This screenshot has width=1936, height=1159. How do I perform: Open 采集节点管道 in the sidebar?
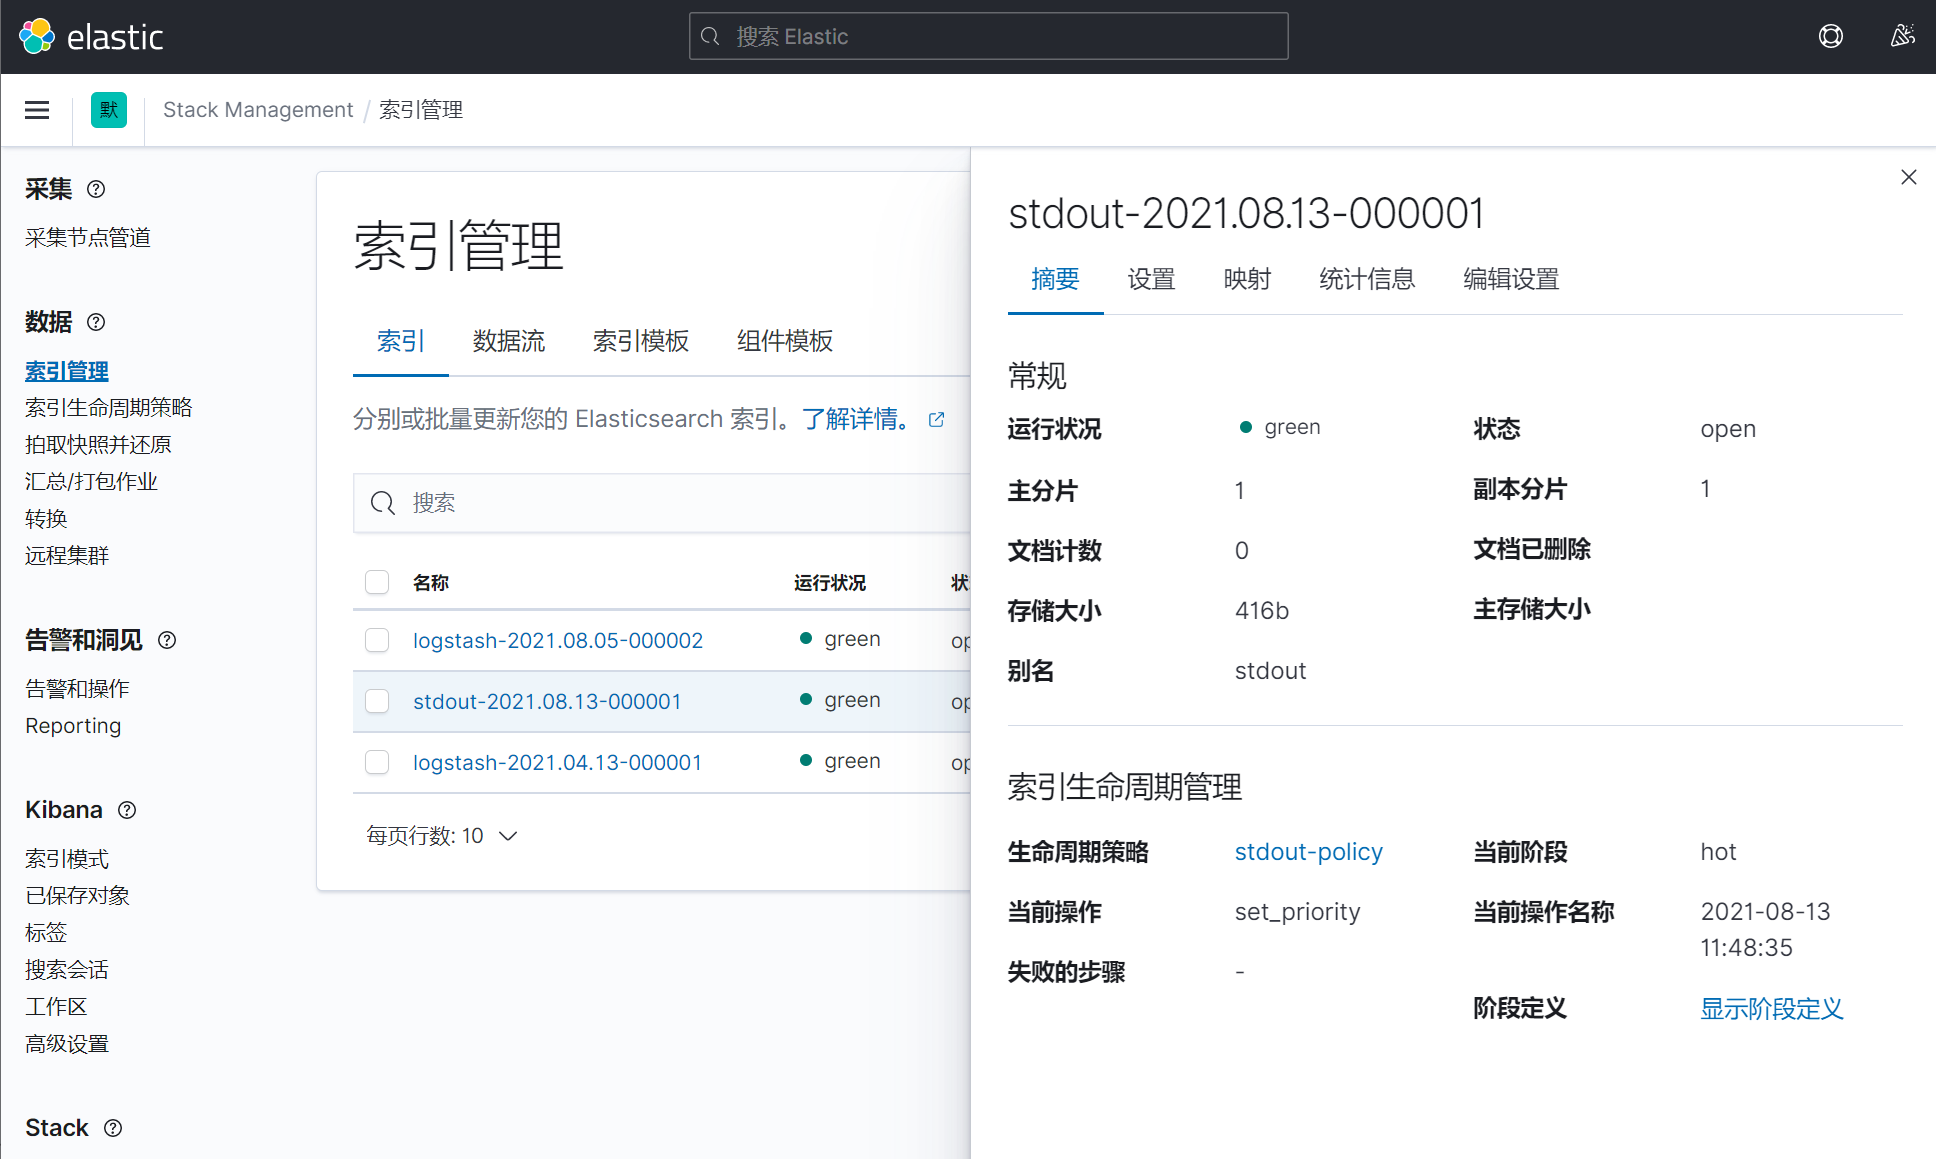(88, 238)
